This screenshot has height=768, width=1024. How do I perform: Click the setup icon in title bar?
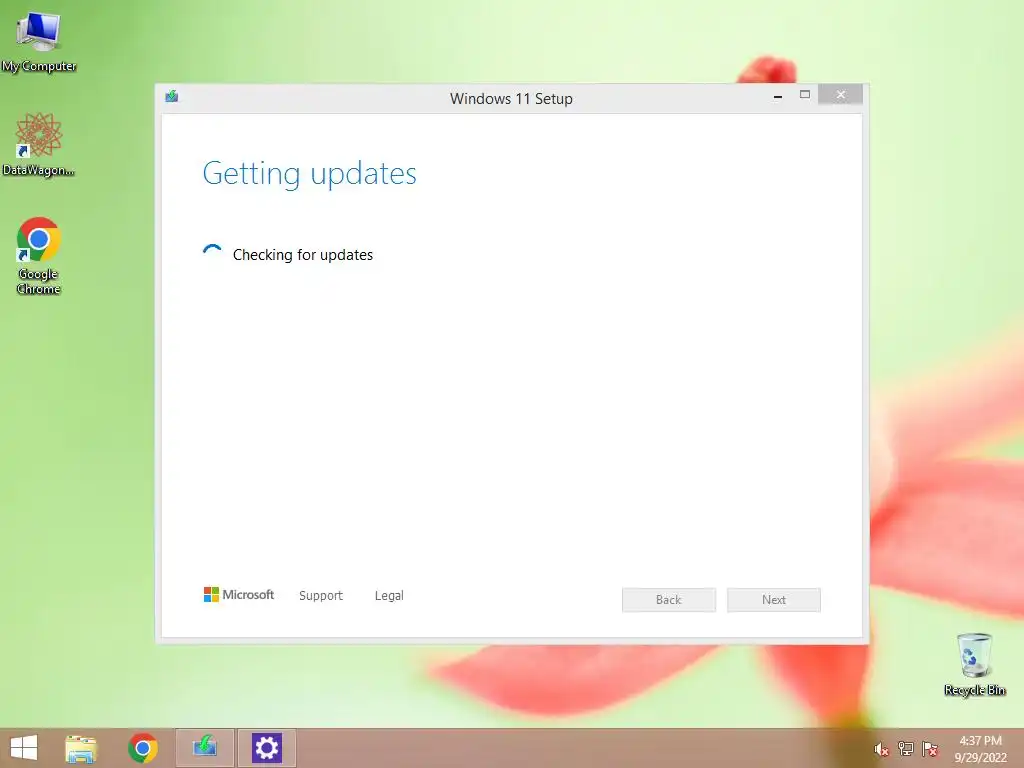[172, 97]
